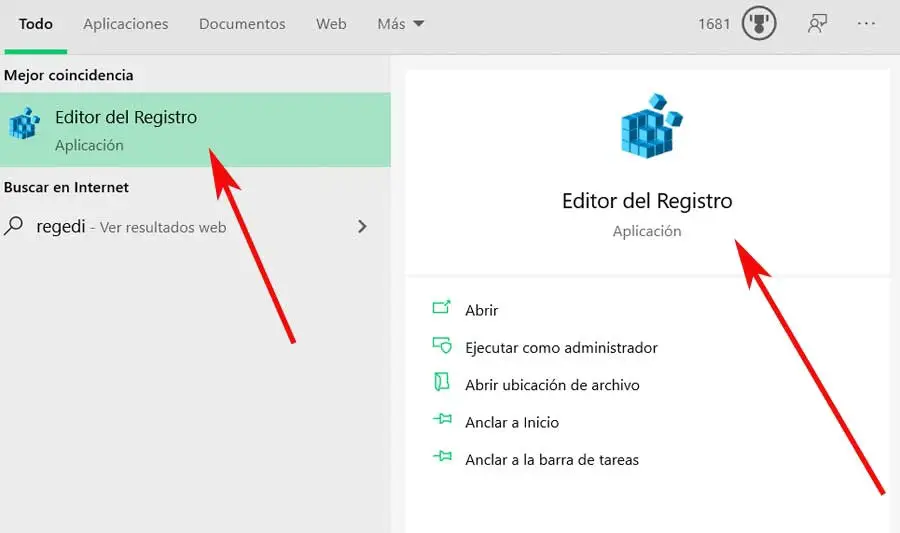Click the shield icon for run as administrator
The width and height of the screenshot is (900, 533).
tap(442, 345)
